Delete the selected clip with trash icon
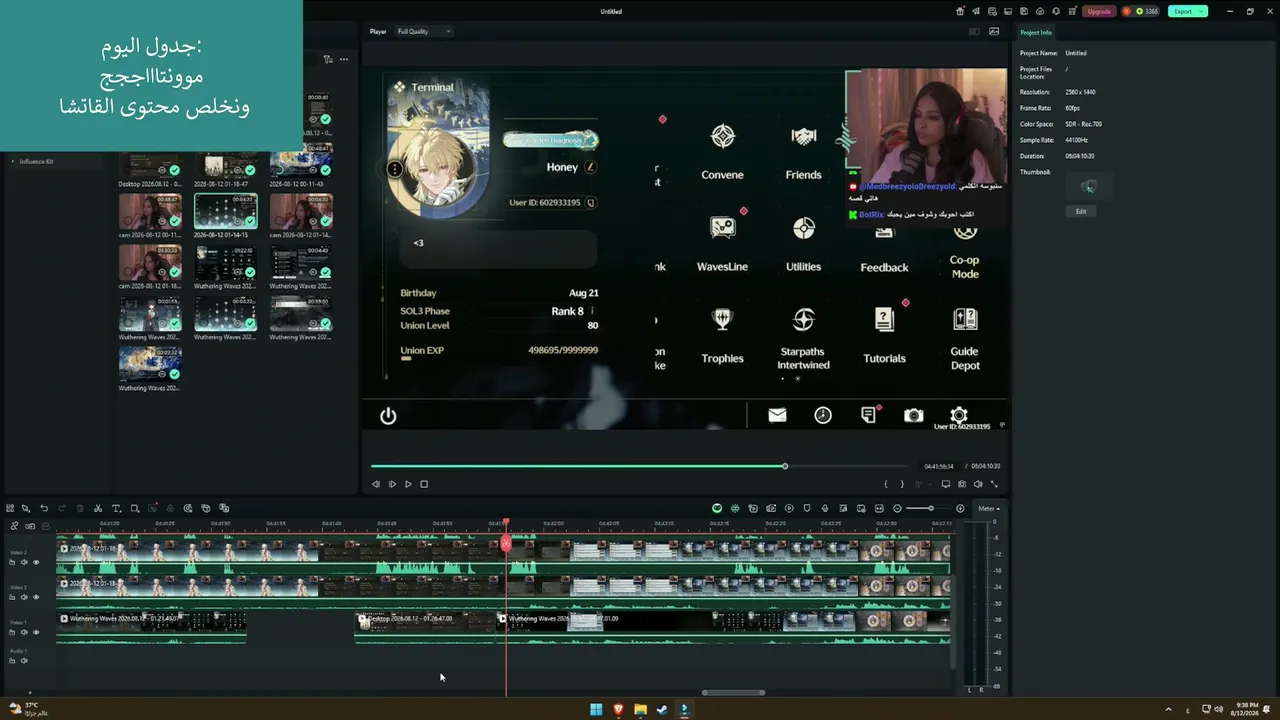The image size is (1280, 720). [80, 508]
